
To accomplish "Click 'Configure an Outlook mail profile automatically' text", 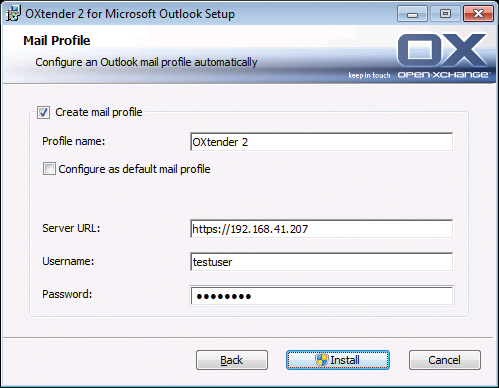I will click(146, 62).
